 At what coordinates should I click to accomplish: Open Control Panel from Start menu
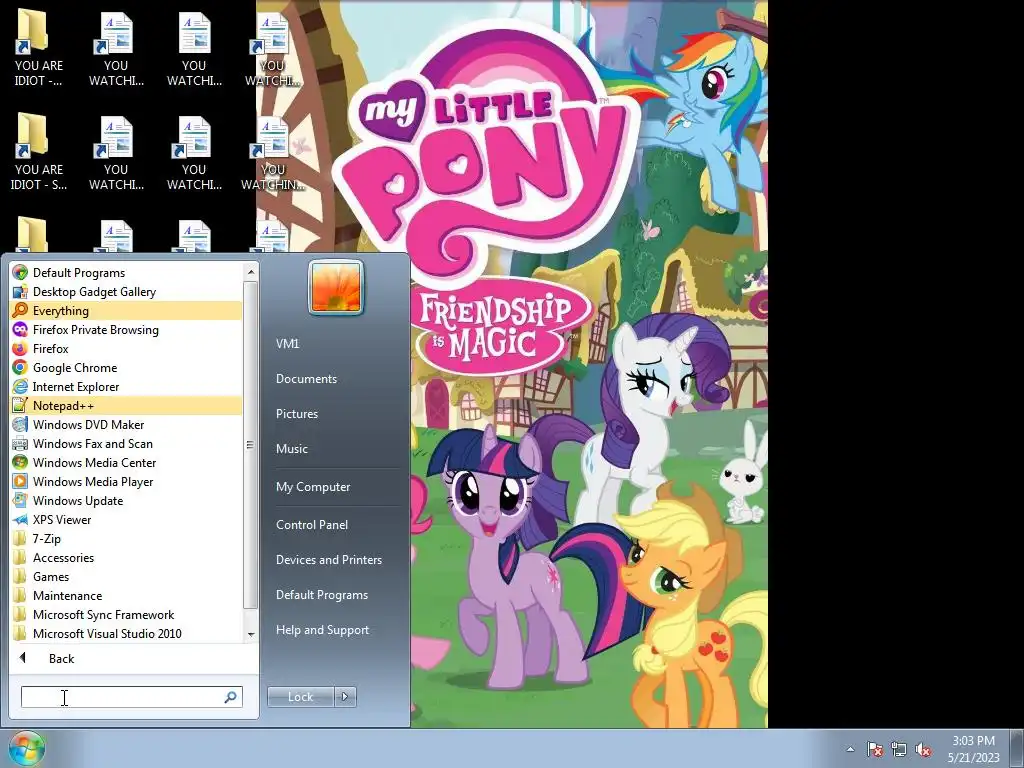[312, 524]
